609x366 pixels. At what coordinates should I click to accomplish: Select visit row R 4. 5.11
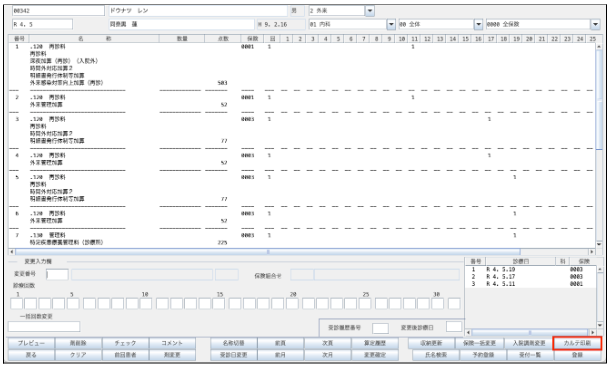click(531, 284)
